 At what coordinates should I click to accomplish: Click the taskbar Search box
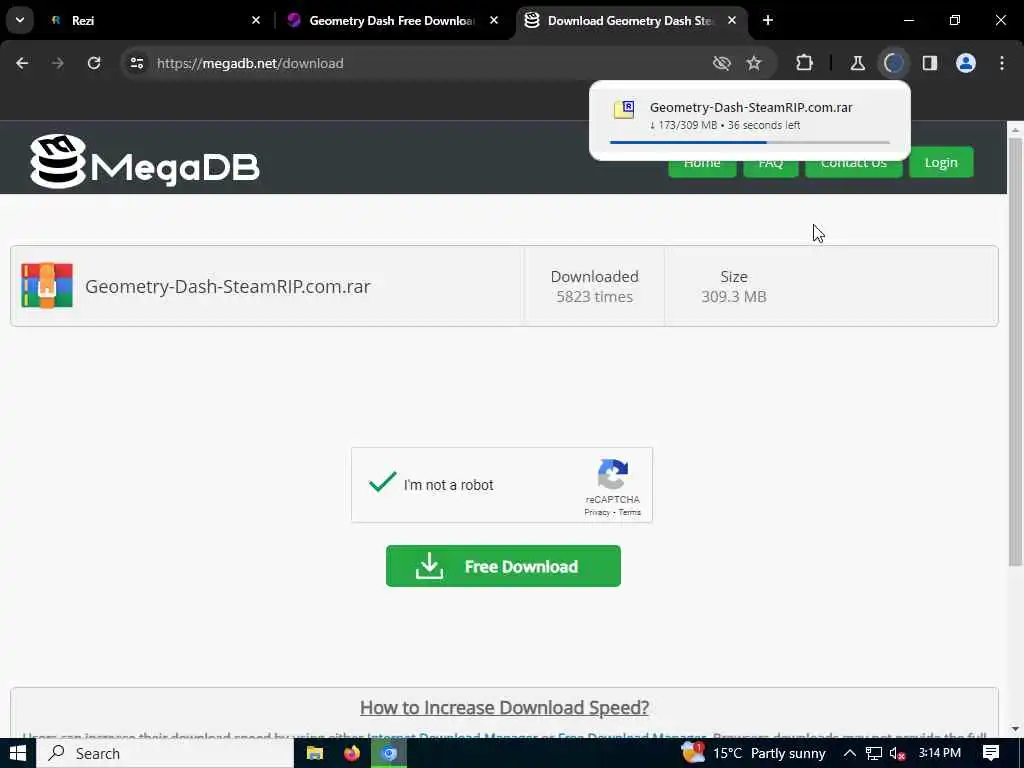[x=165, y=753]
